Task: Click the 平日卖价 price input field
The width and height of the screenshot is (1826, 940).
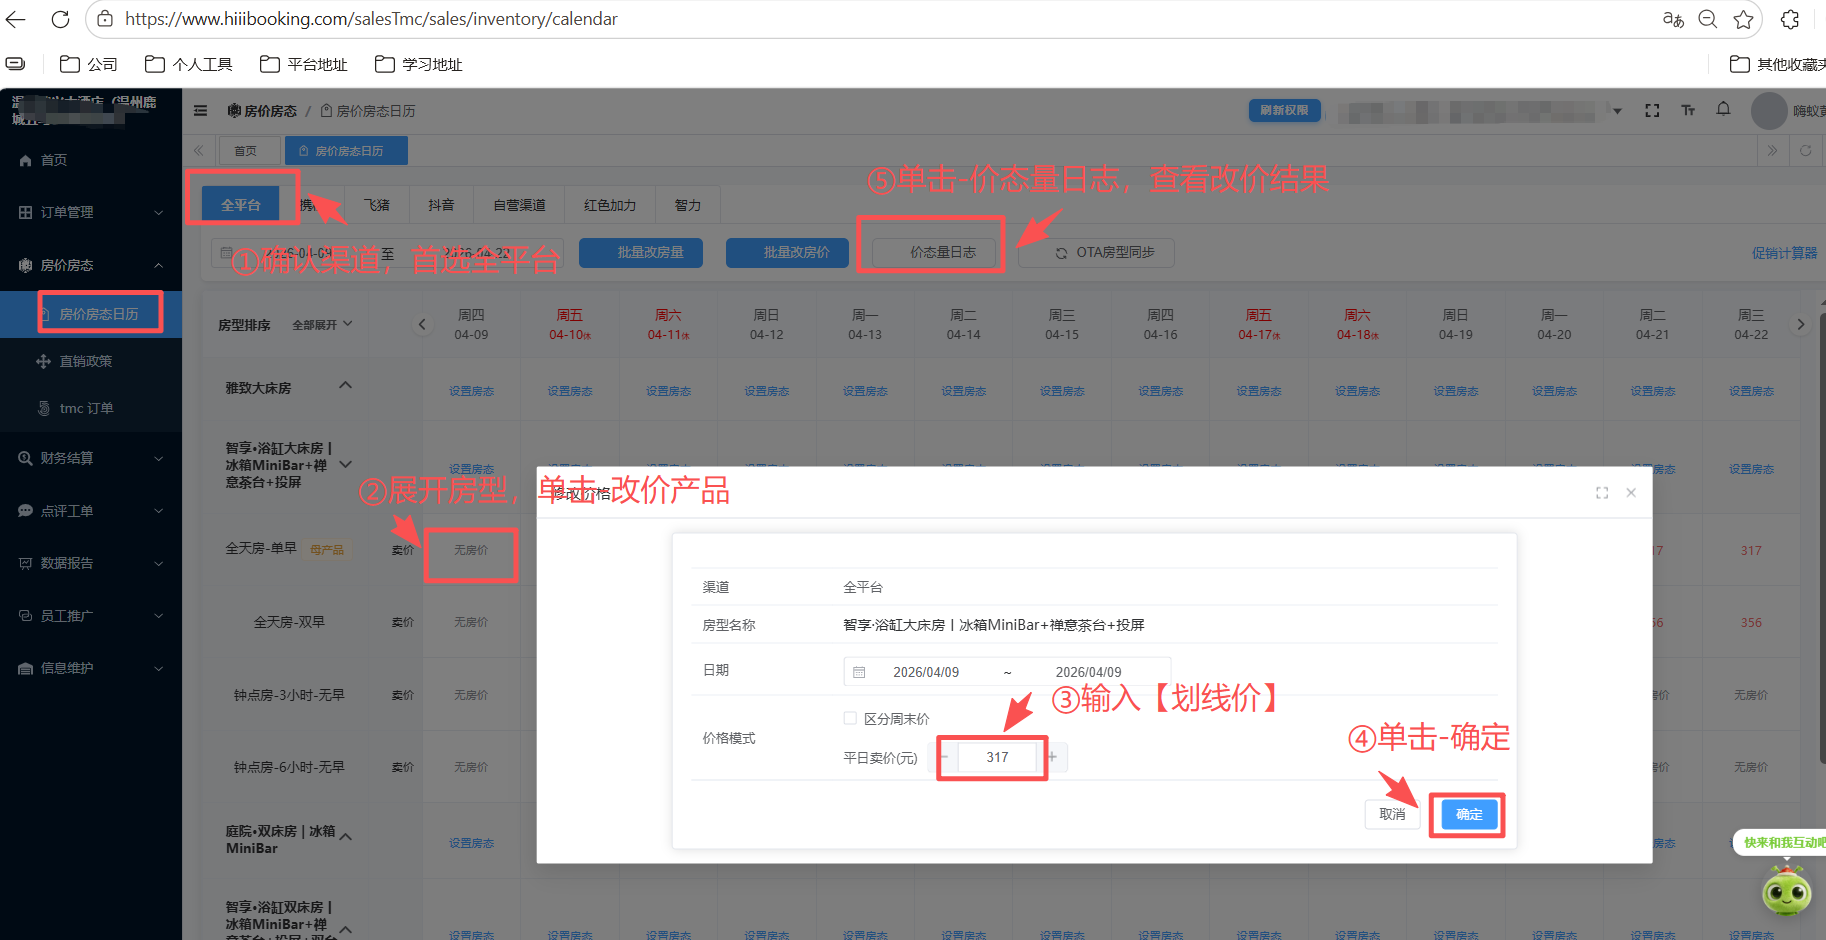Action: coord(997,757)
